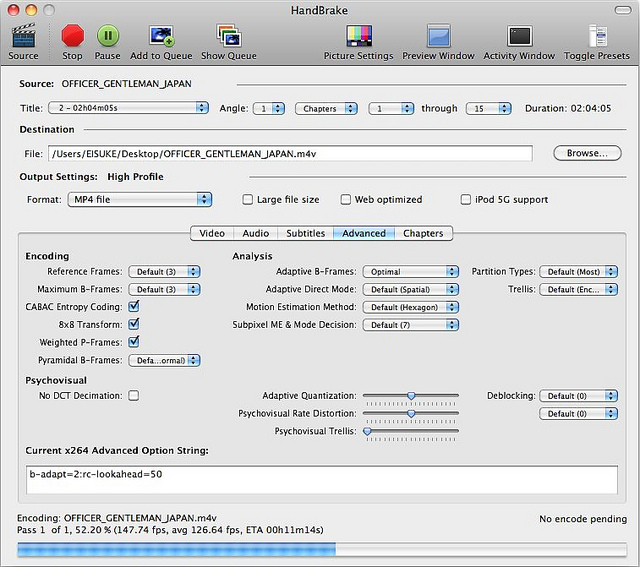Screen dimensions: 640x567
Task: Open the Show Queue icon
Action: pyautogui.click(x=229, y=42)
